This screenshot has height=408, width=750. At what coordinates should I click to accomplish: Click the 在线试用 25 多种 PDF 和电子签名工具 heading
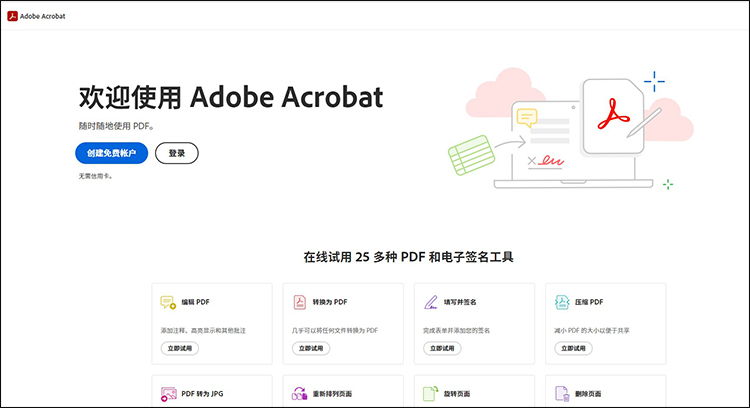[x=408, y=257]
